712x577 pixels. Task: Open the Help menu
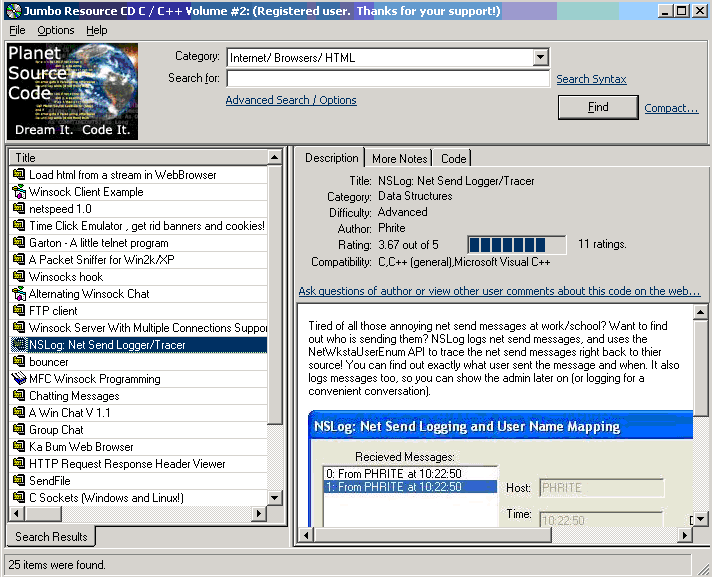click(x=97, y=30)
